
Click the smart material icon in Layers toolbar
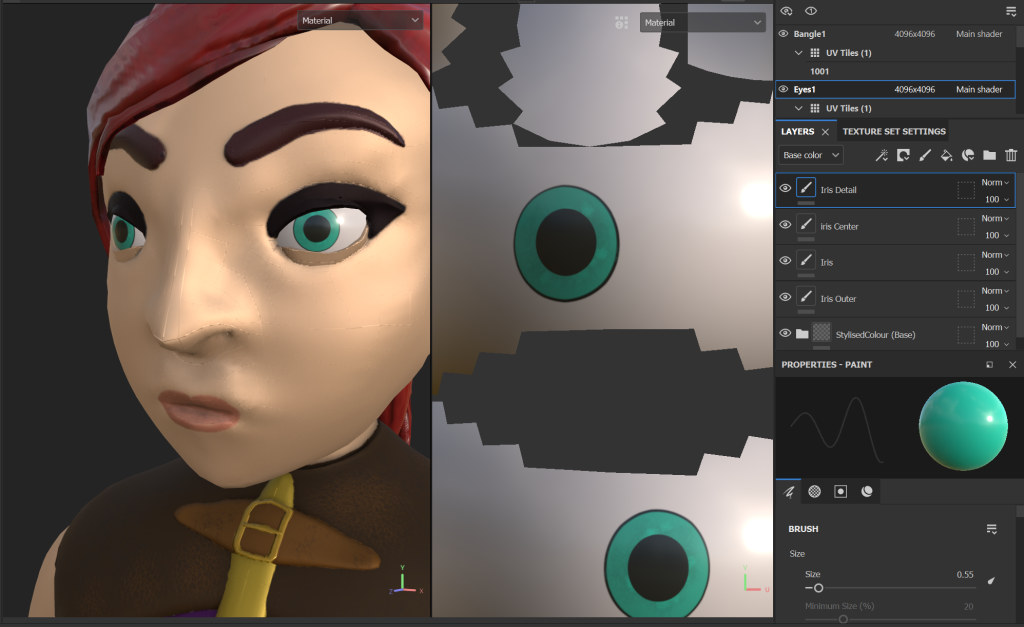pos(967,155)
